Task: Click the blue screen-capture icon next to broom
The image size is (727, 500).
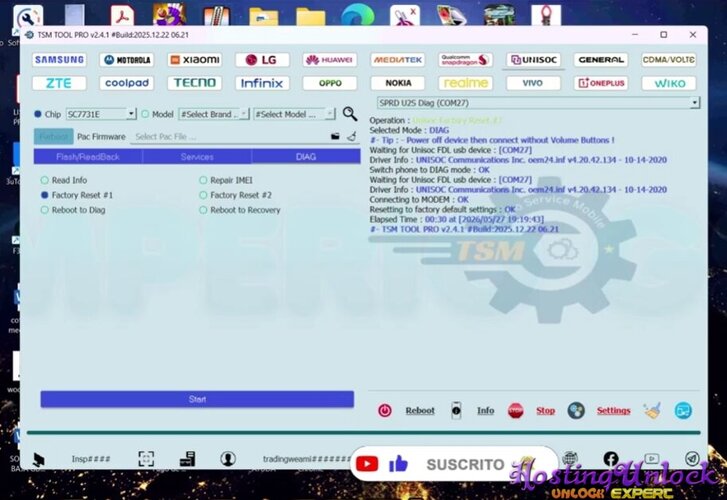Action: point(683,410)
